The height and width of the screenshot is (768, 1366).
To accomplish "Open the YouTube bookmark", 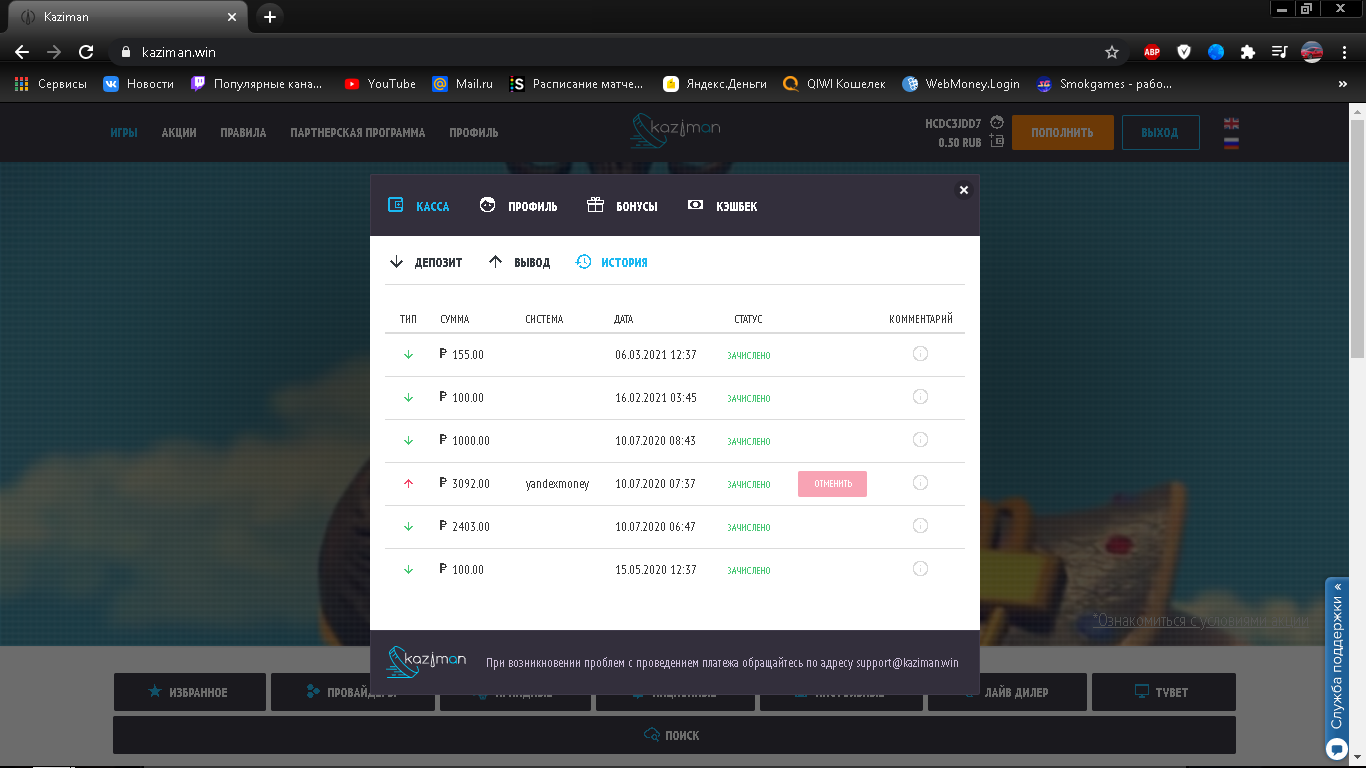I will coord(380,84).
